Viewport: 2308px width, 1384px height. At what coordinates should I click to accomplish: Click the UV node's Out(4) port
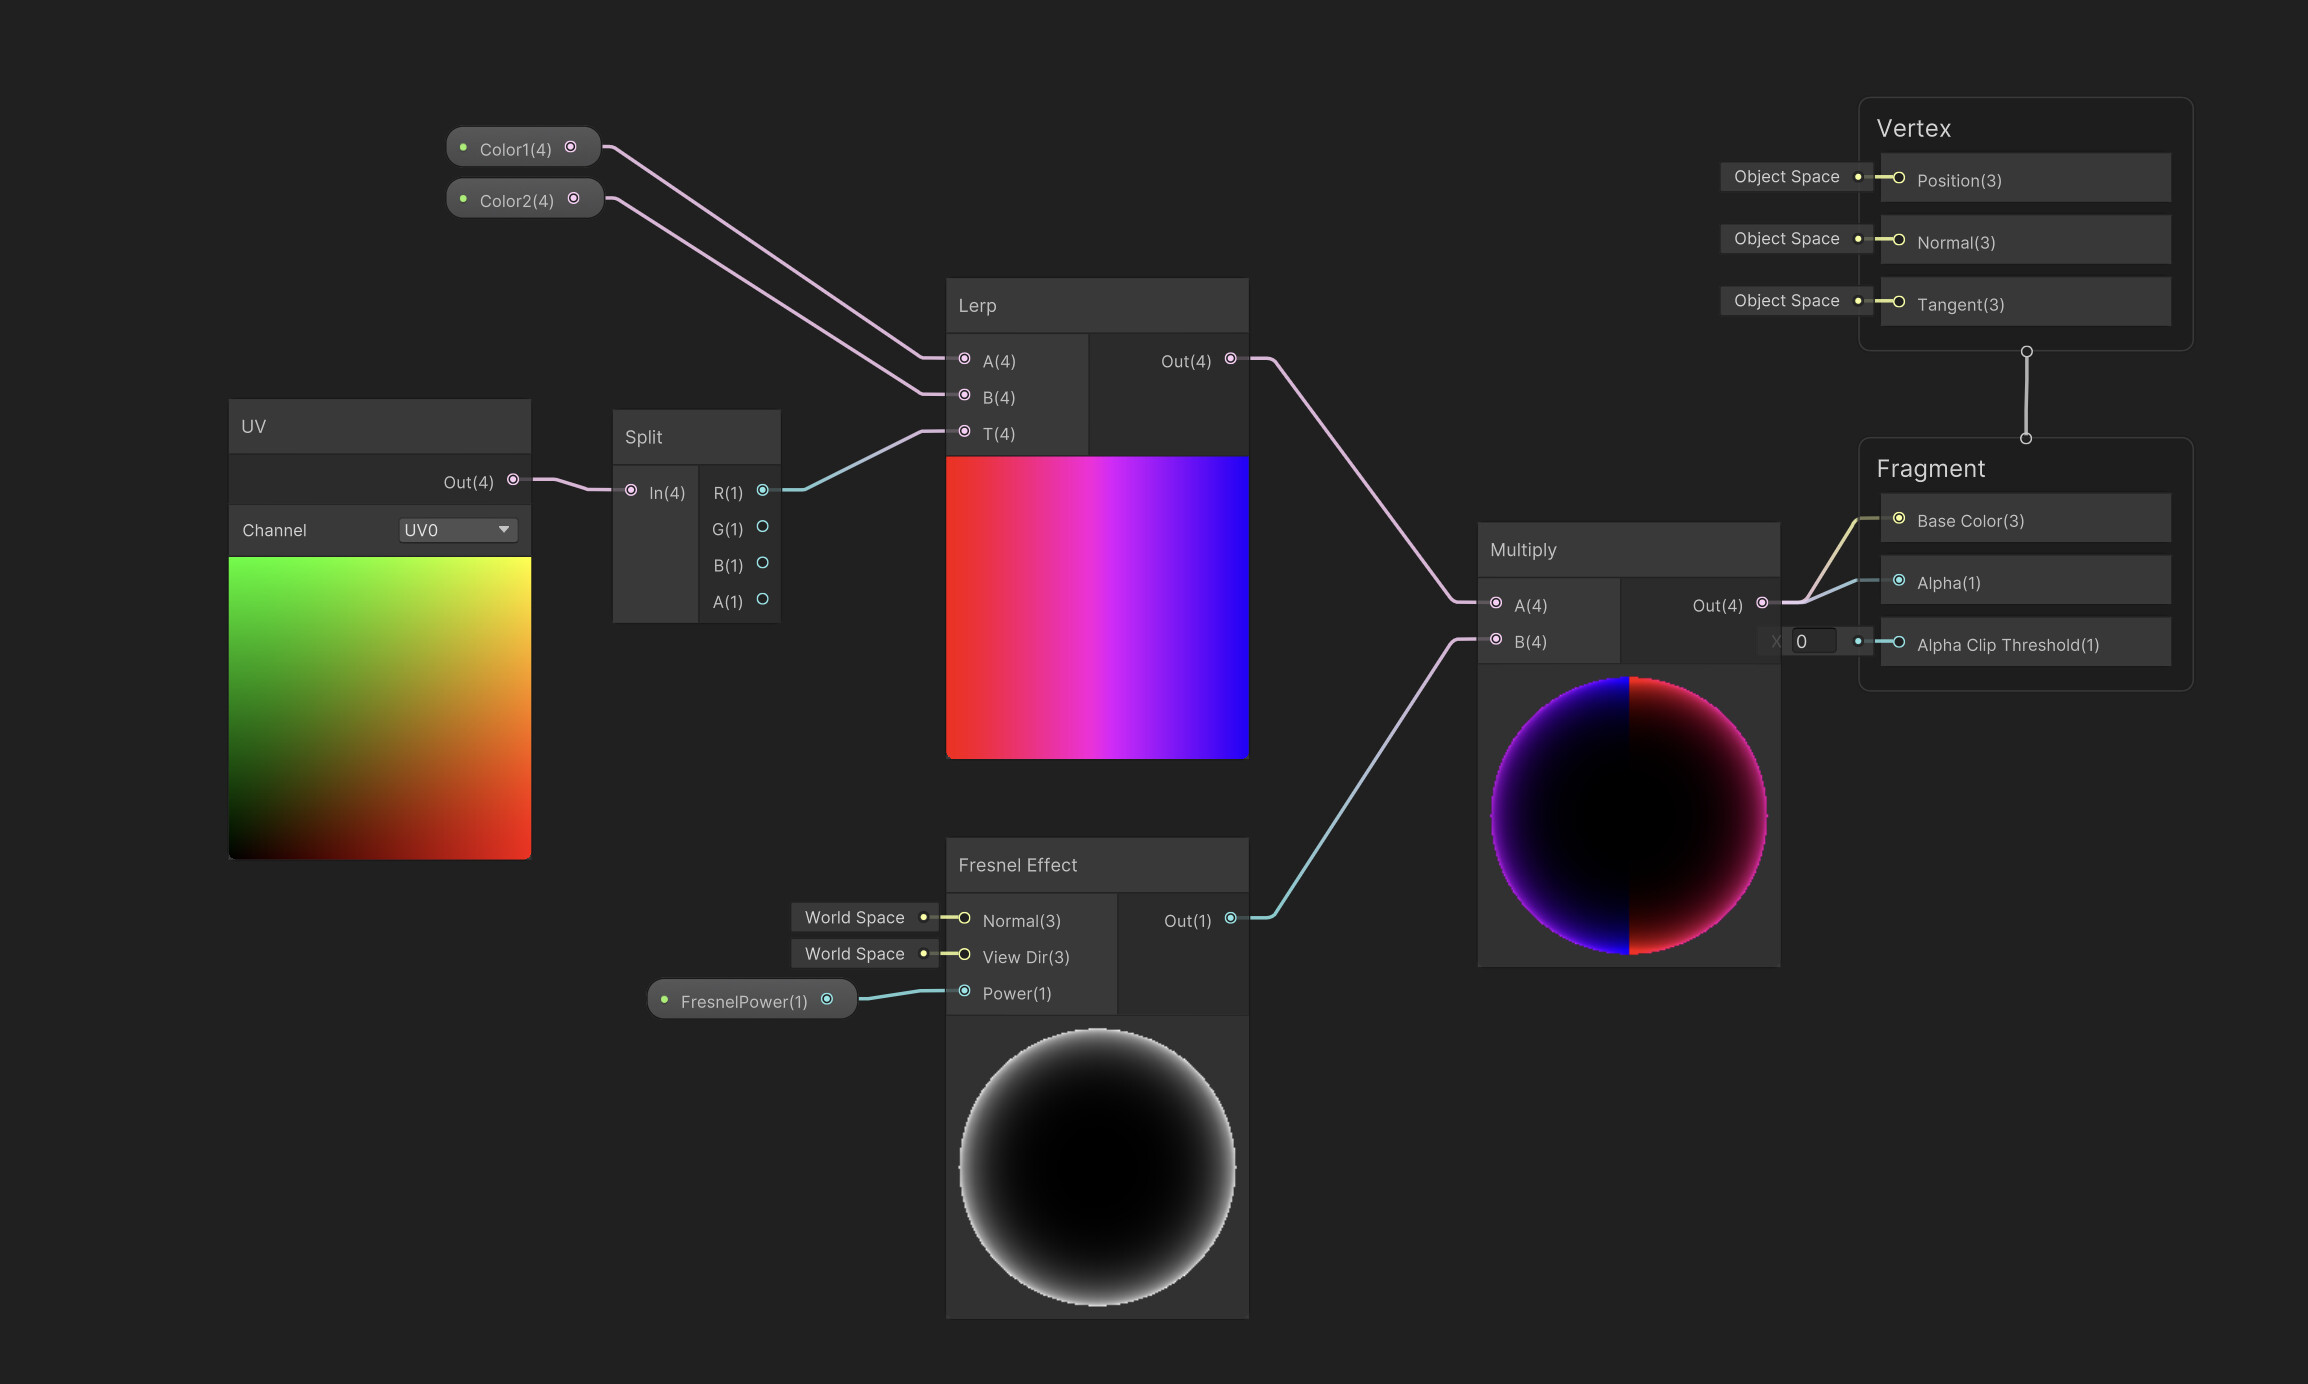tap(514, 480)
